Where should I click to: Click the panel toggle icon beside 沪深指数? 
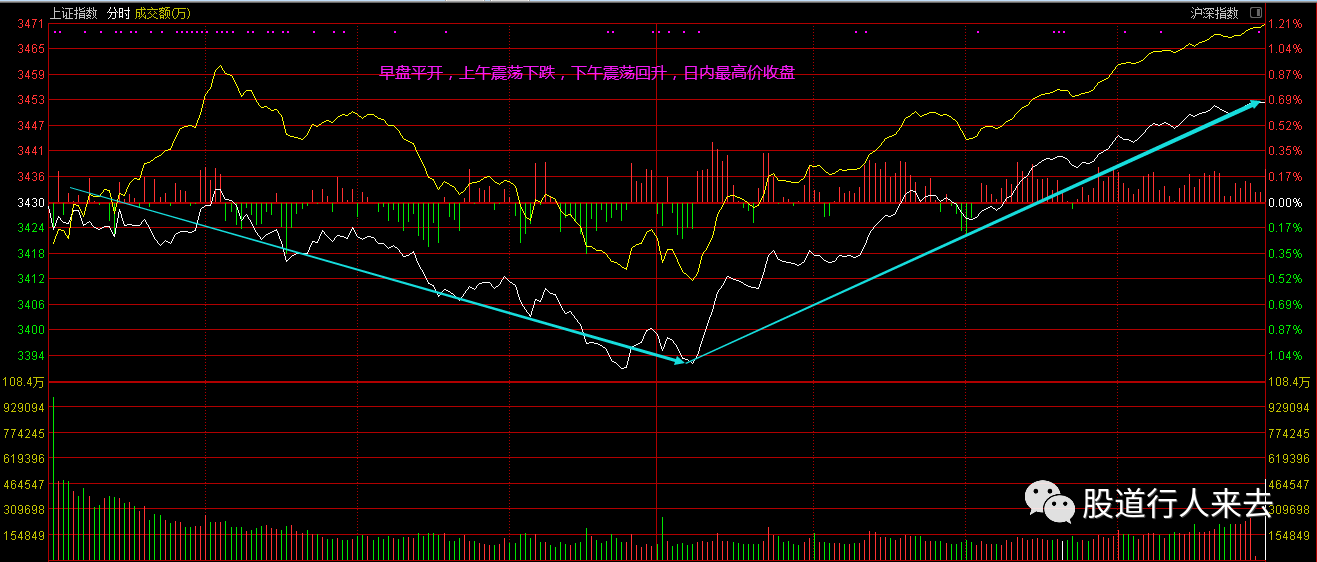click(x=1254, y=13)
